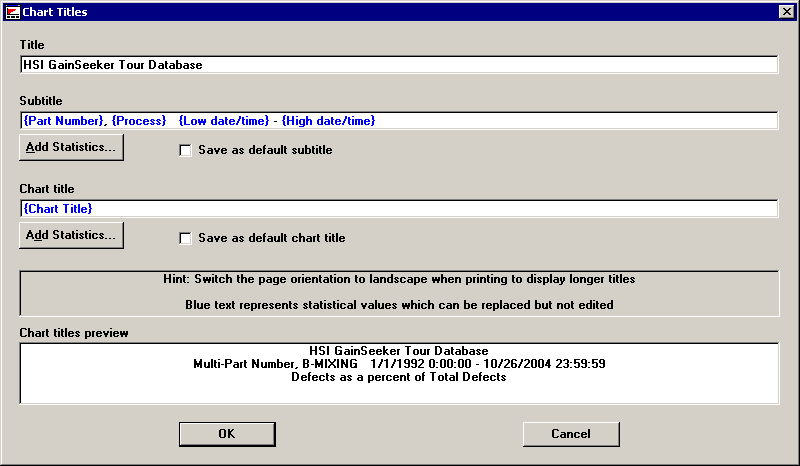
Task: Click the landscape orientation hint text
Action: point(399,279)
